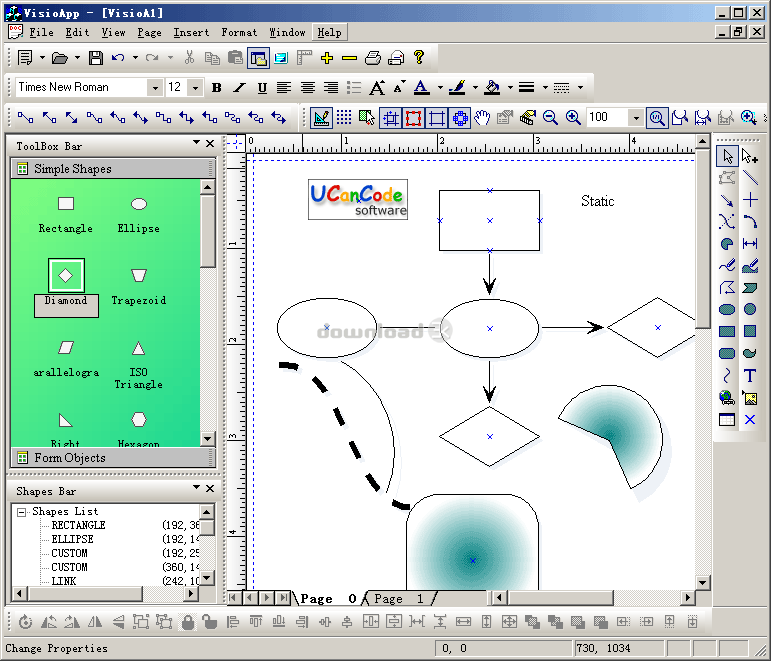Click the Save floppy disk icon
This screenshot has width=771, height=661.
[95, 58]
